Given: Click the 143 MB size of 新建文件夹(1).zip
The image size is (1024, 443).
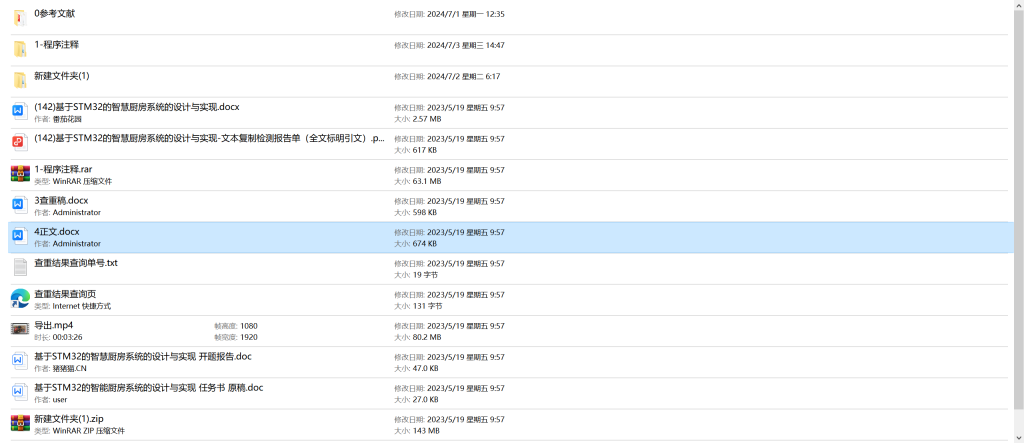Looking at the screenshot, I should (x=426, y=430).
